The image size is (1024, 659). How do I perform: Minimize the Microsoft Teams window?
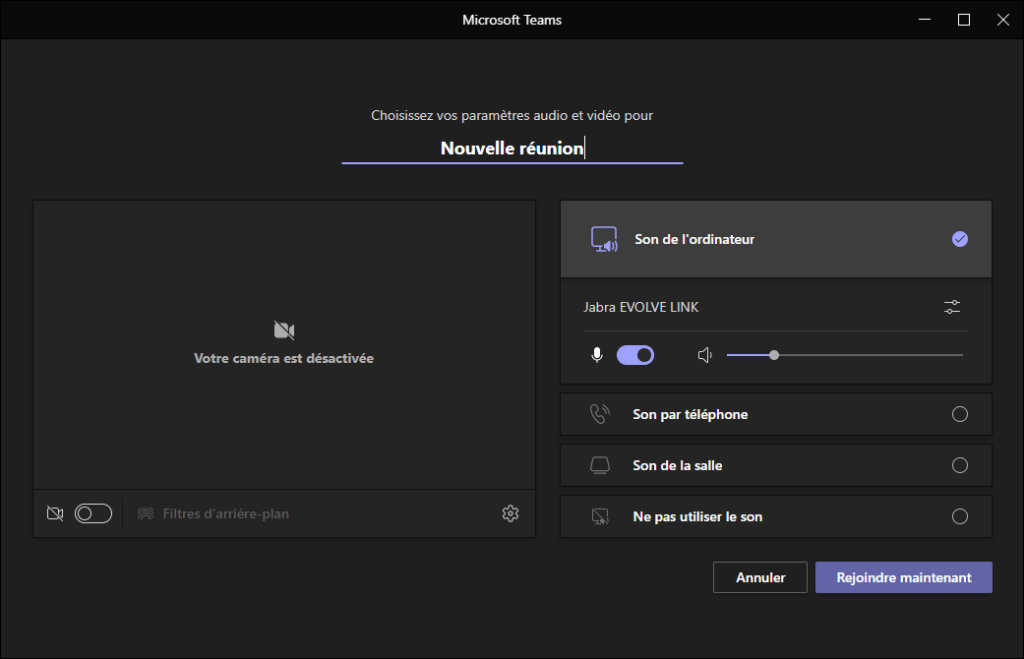925,20
